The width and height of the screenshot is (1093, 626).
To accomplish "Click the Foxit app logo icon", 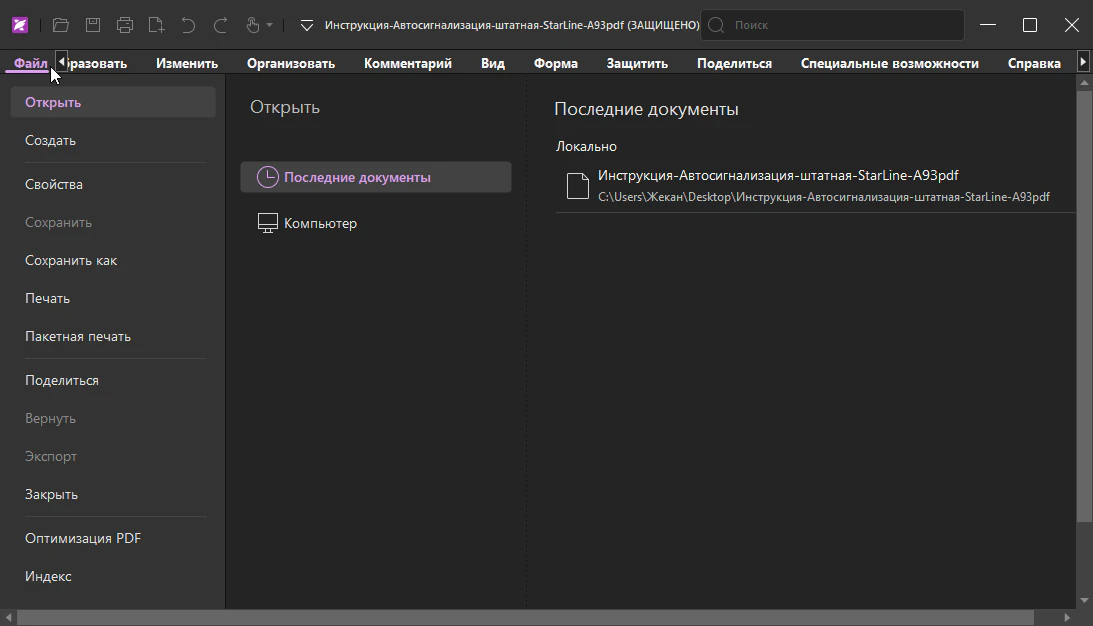I will (20, 25).
